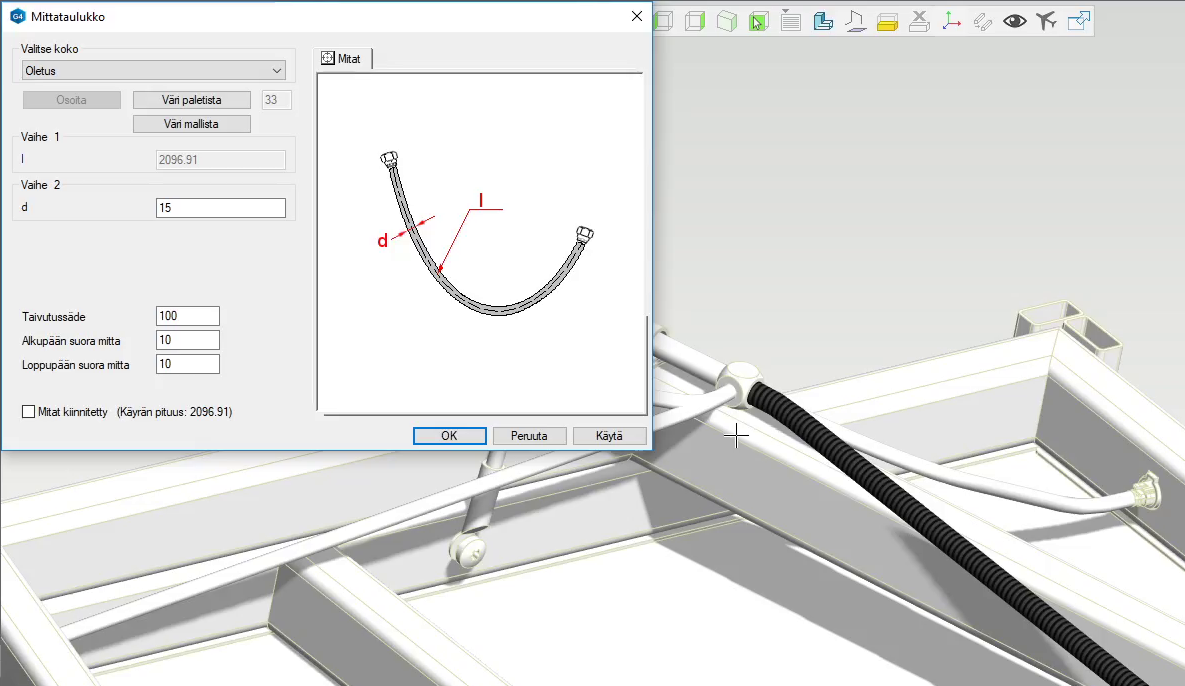Click the sketch plane projection icon
Viewport: 1185px width, 686px height.
click(855, 20)
